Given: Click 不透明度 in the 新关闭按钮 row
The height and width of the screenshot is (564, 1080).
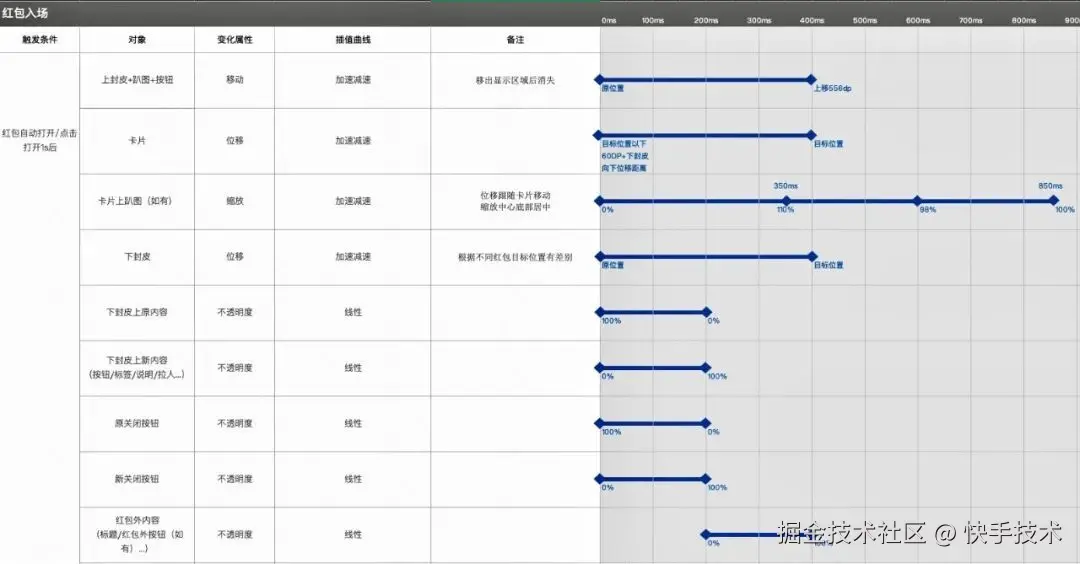Looking at the screenshot, I should (235, 479).
